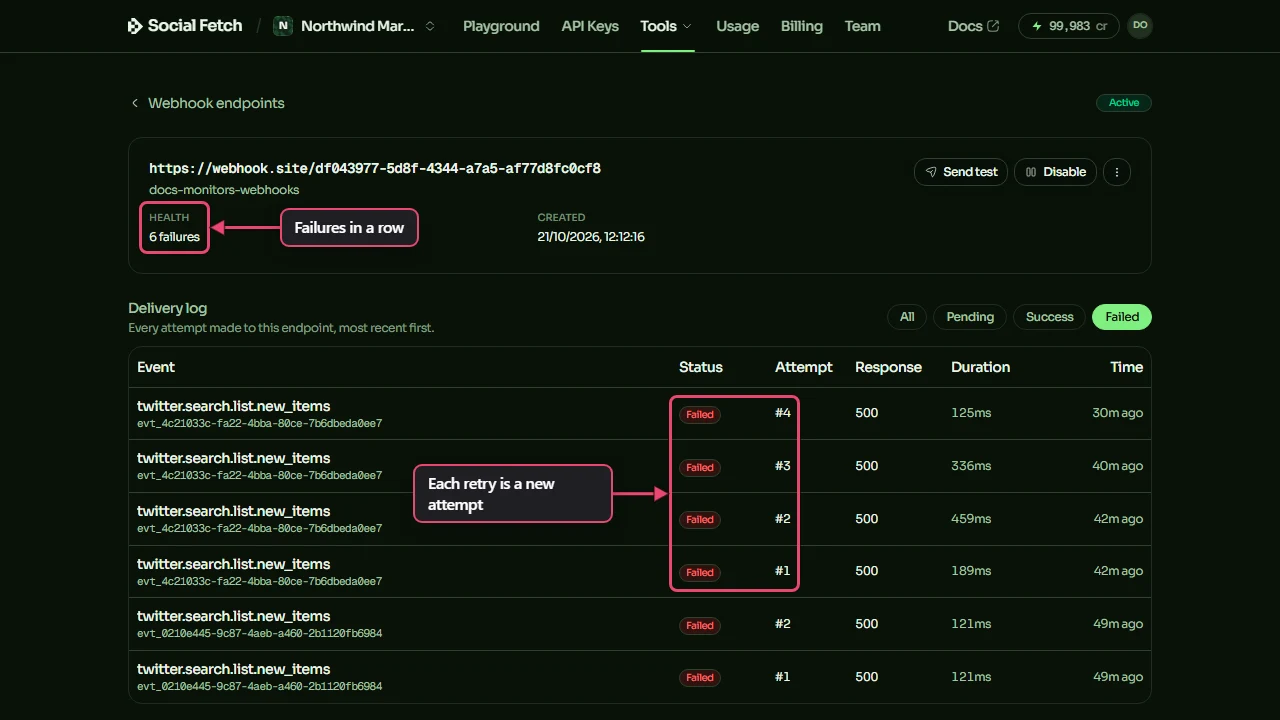This screenshot has width=1280, height=720.
Task: Navigate to API Keys
Action: (x=590, y=26)
